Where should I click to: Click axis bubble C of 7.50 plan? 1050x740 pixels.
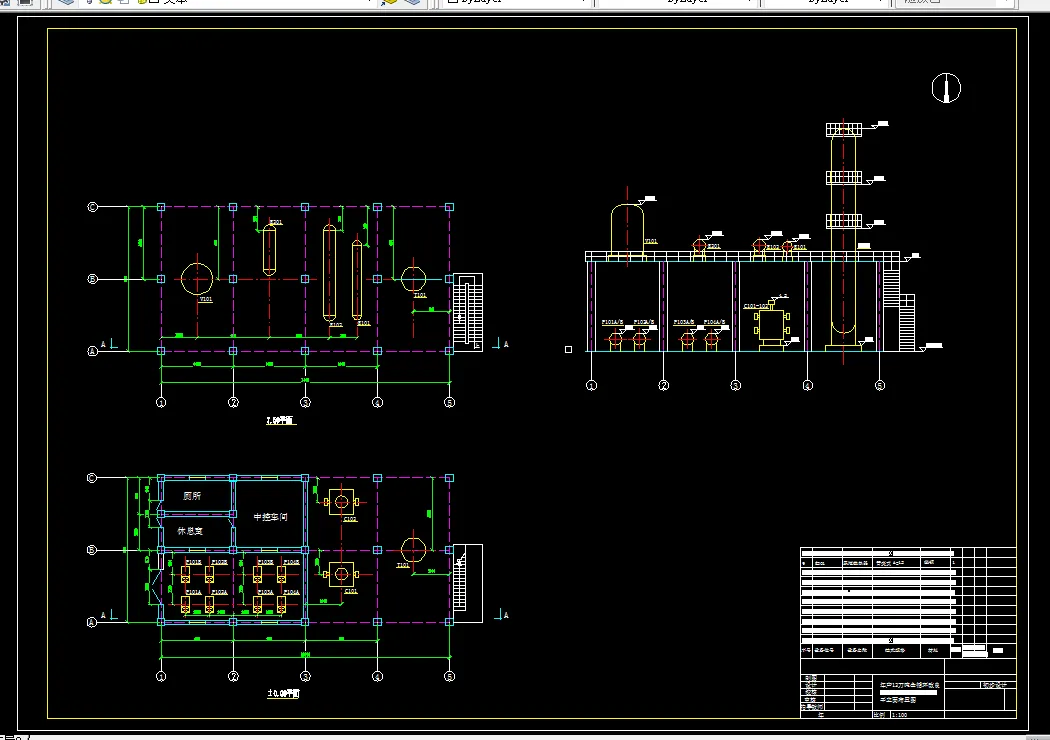[x=92, y=207]
